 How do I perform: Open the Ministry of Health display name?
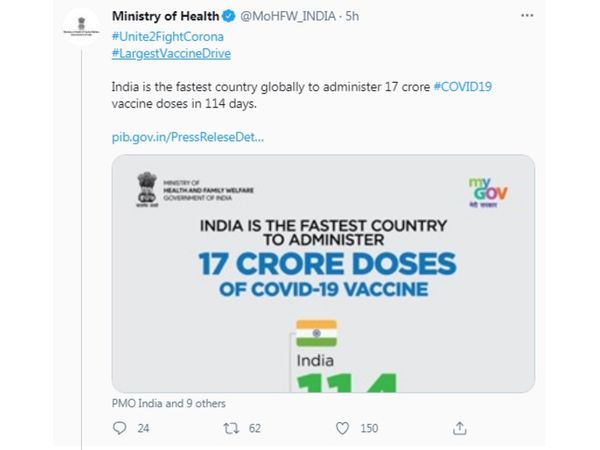[x=165, y=16]
